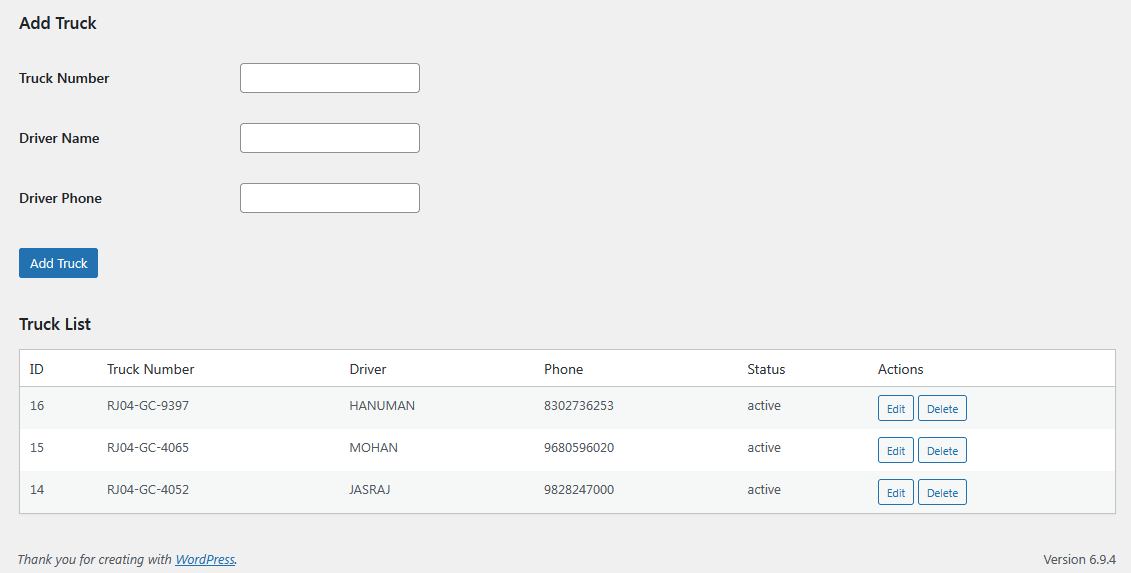This screenshot has width=1131, height=573.
Task: Open Edit for JASRAJ's truck
Action: (895, 492)
